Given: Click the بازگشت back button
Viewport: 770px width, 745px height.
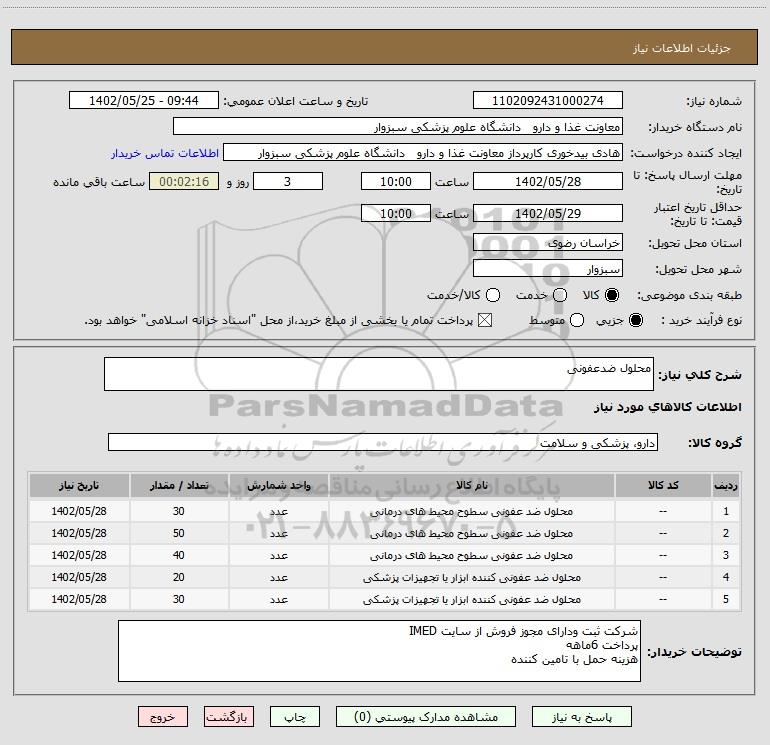Looking at the screenshot, I should 229,717.
